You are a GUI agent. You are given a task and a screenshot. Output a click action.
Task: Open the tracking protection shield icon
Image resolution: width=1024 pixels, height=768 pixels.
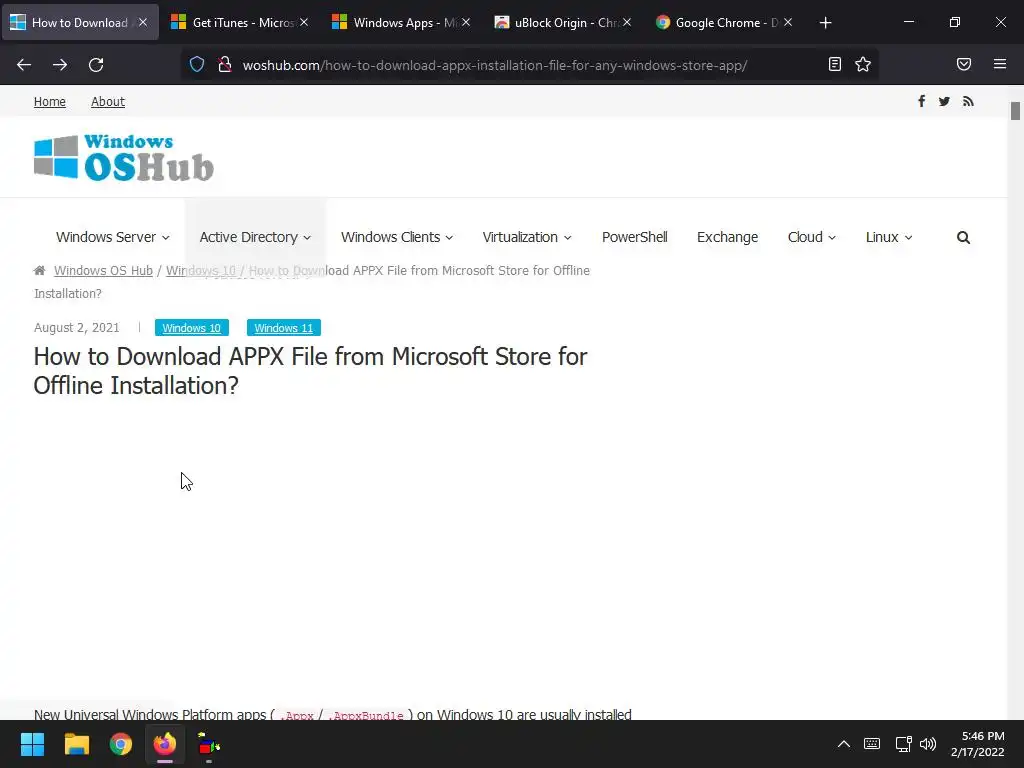coord(197,65)
